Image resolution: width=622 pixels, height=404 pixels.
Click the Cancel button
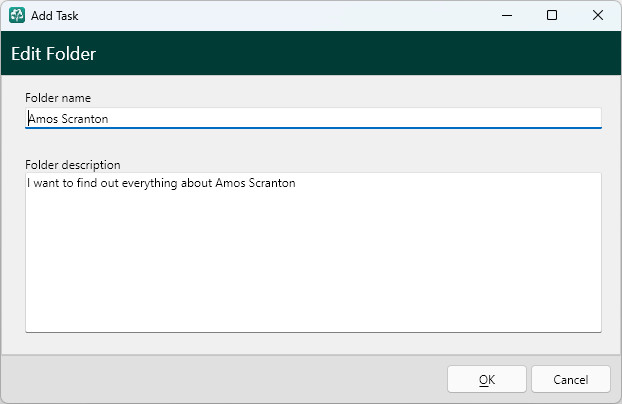(x=570, y=379)
